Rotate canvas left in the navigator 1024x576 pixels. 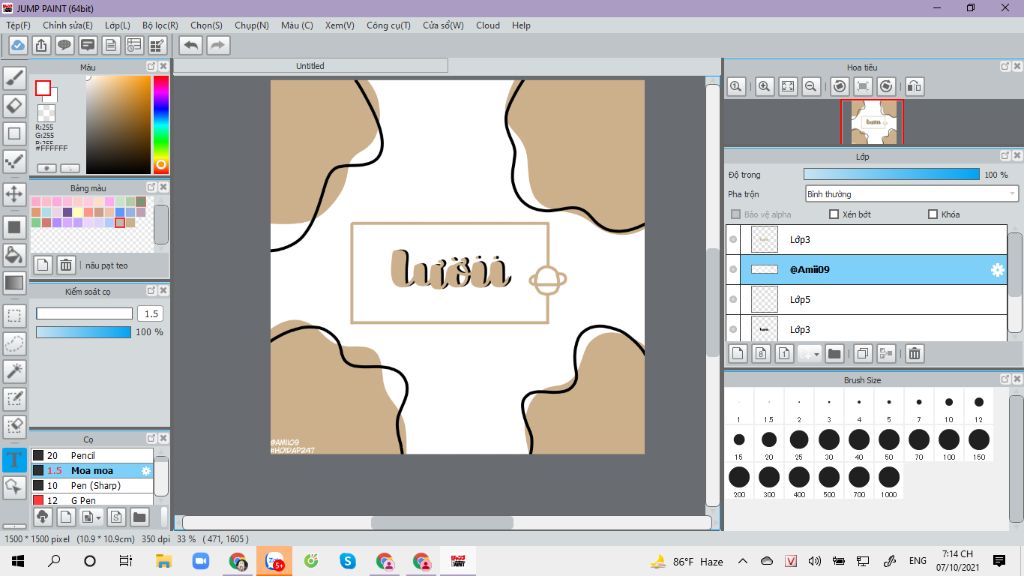pos(840,86)
